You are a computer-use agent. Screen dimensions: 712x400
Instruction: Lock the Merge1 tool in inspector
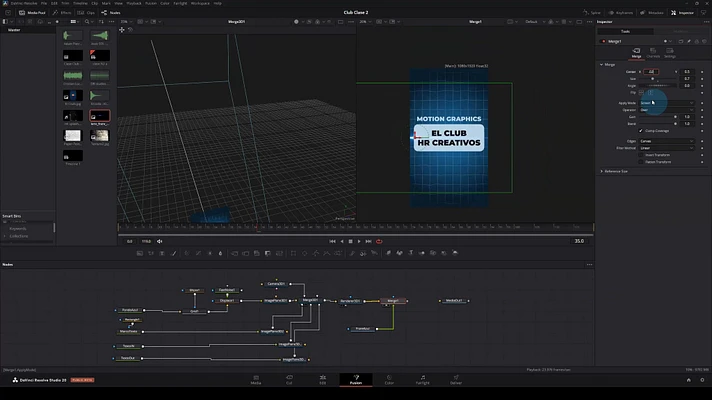pyautogui.click(x=697, y=41)
